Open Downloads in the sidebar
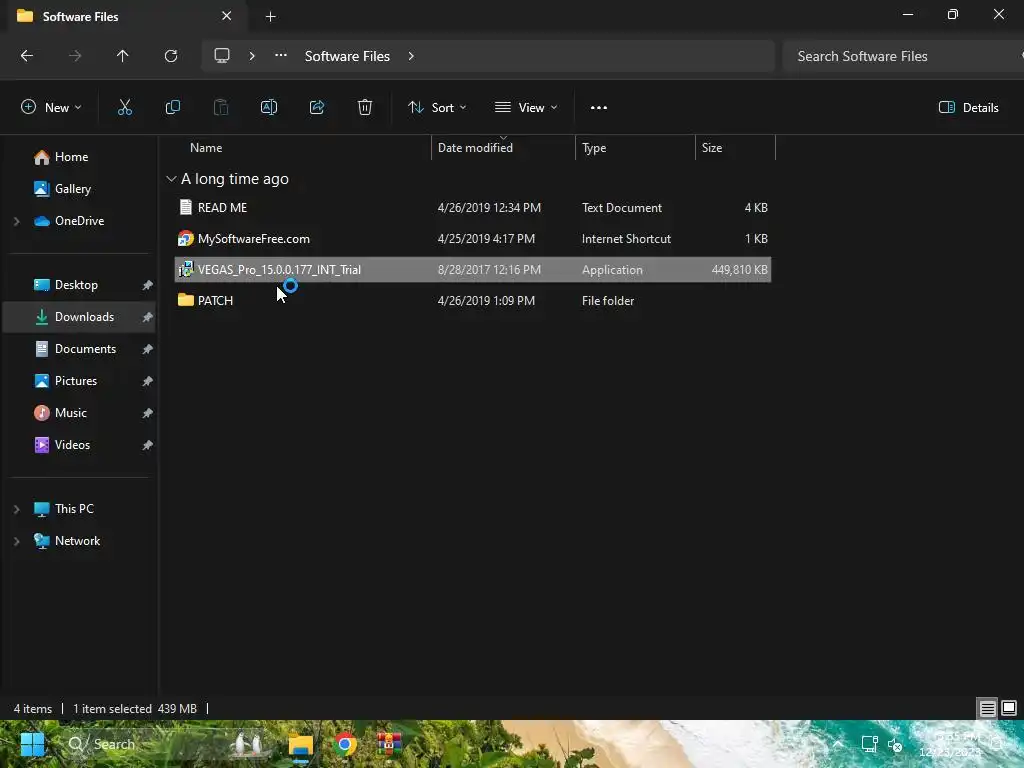 [x=78, y=317]
